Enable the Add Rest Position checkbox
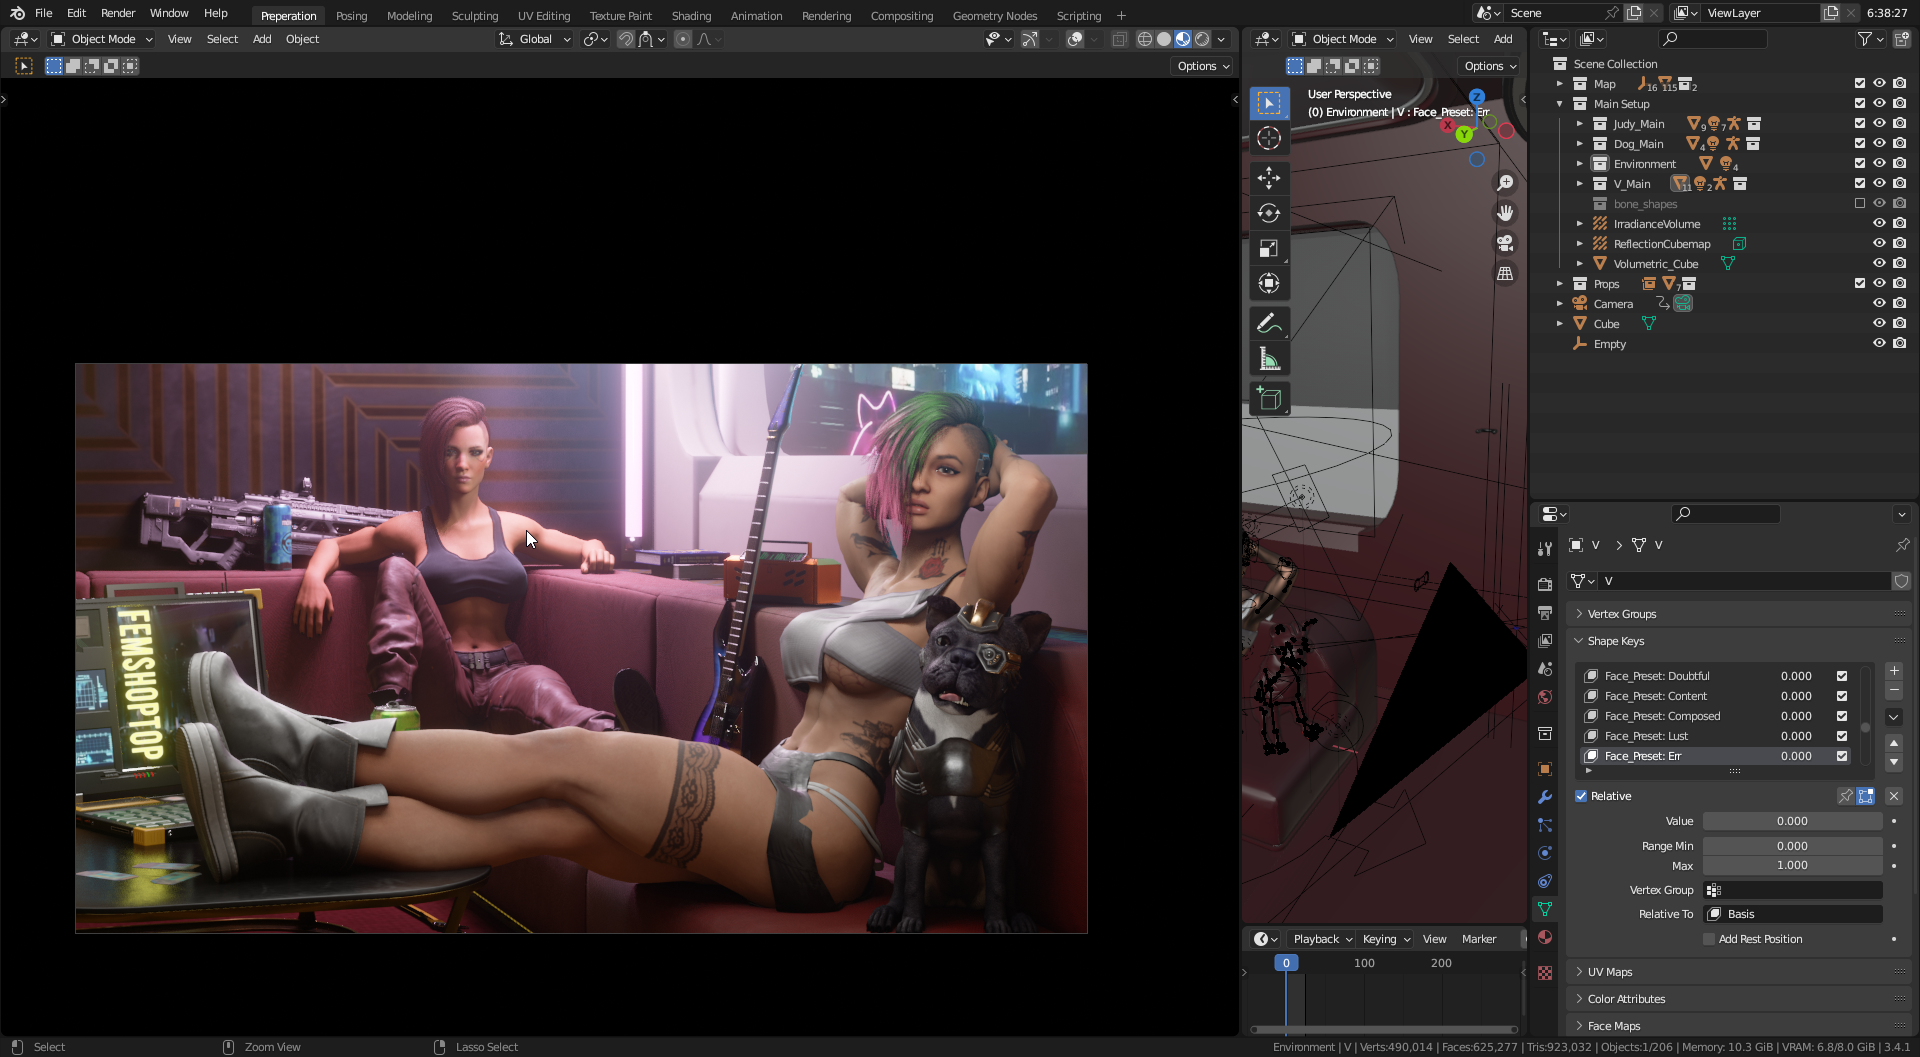 (x=1709, y=939)
